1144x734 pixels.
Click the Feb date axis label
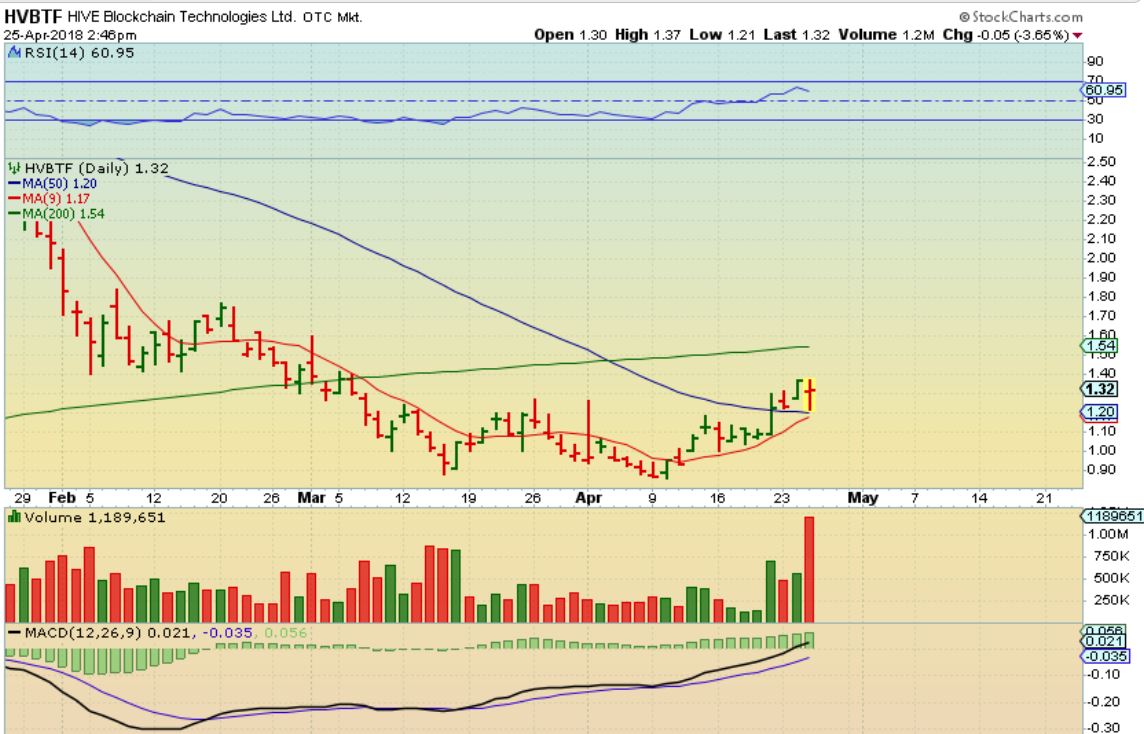(x=62, y=498)
